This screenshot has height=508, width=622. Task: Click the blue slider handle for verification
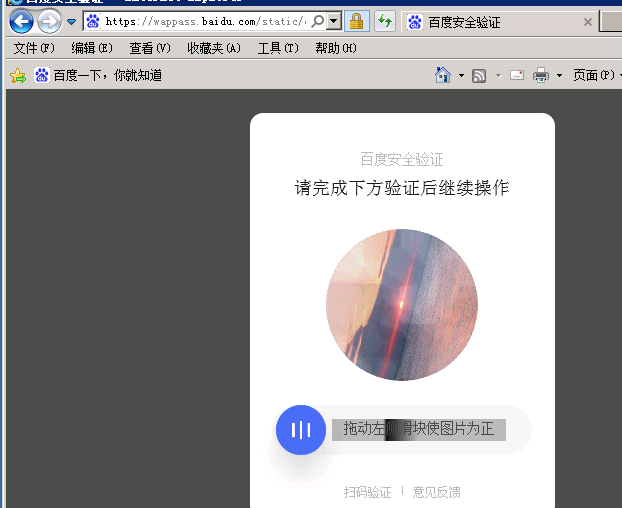pyautogui.click(x=301, y=430)
